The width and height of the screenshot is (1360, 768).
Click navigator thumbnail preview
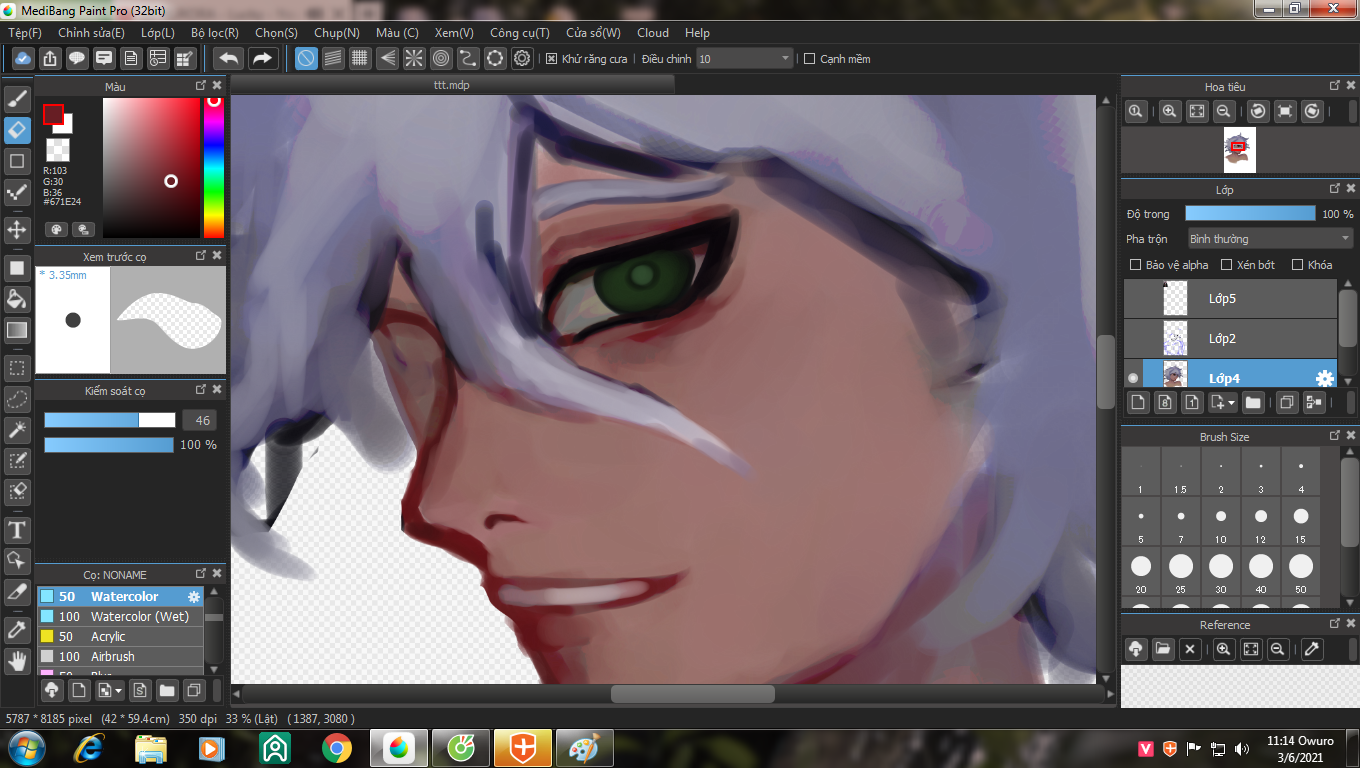click(1239, 150)
